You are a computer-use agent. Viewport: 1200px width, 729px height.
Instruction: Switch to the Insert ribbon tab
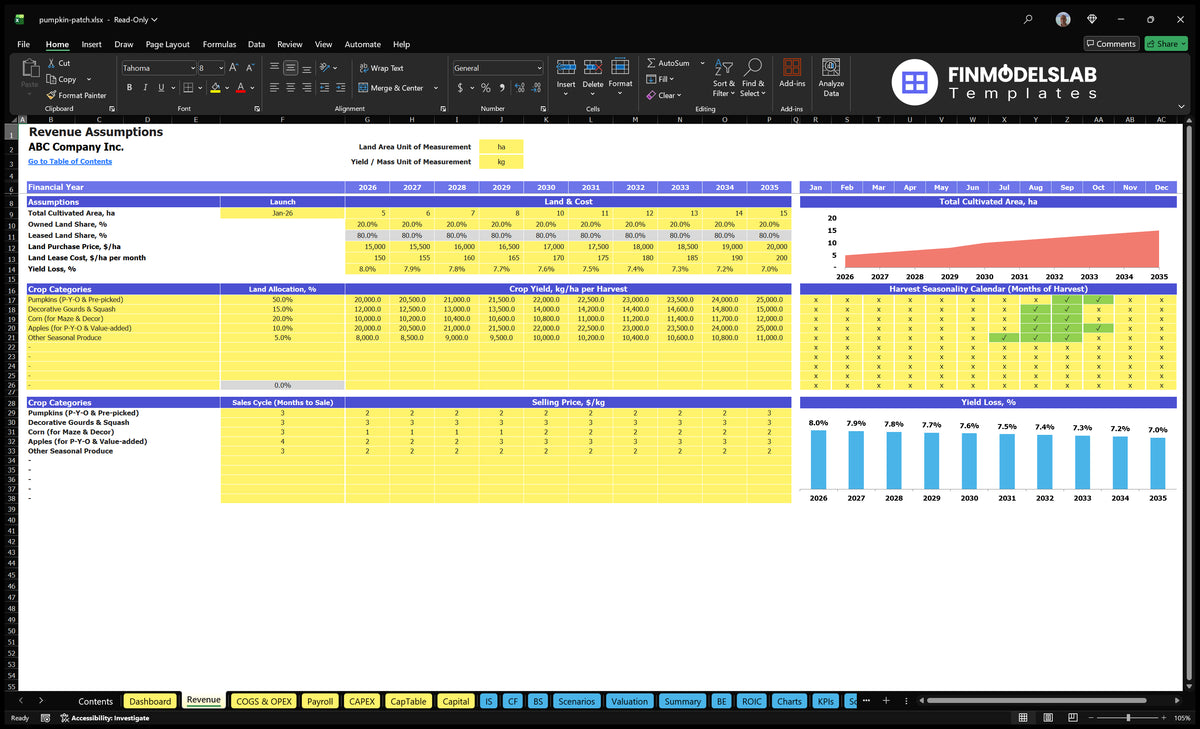point(91,44)
